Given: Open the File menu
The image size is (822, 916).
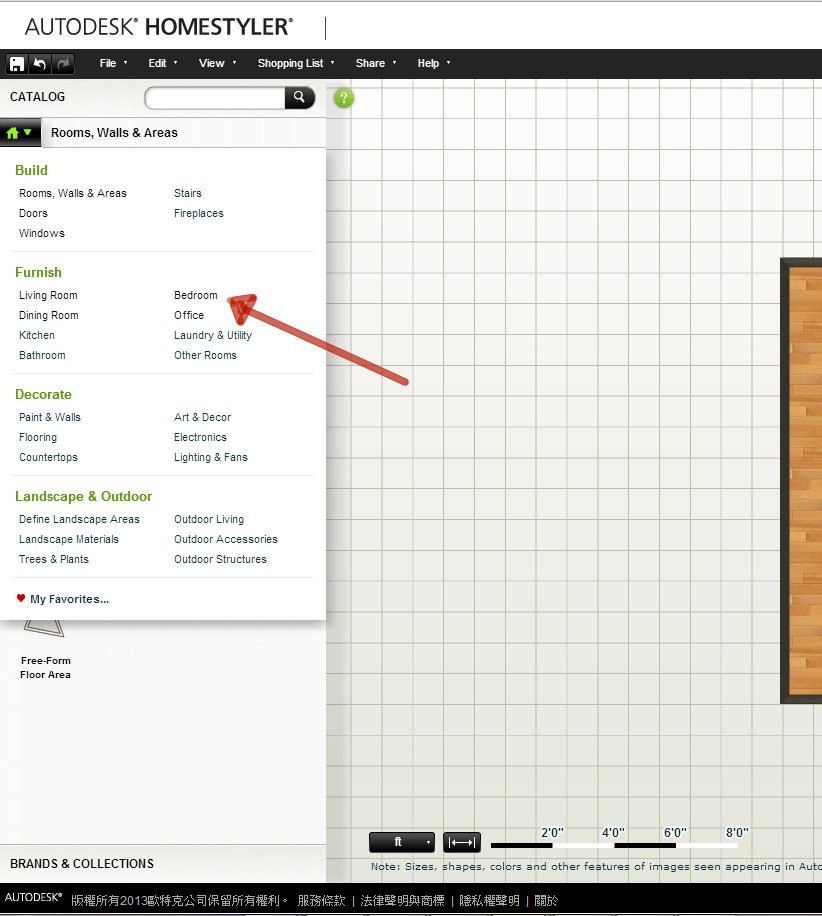Looking at the screenshot, I should [113, 63].
